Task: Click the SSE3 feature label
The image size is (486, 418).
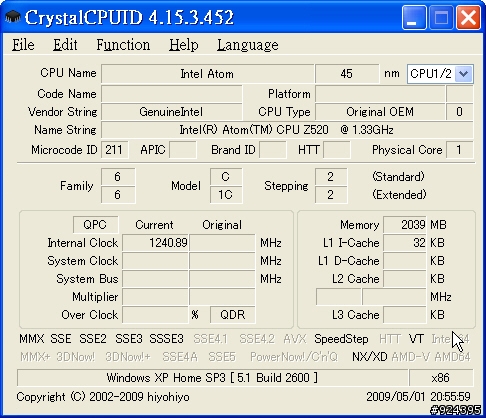Action: [129, 339]
